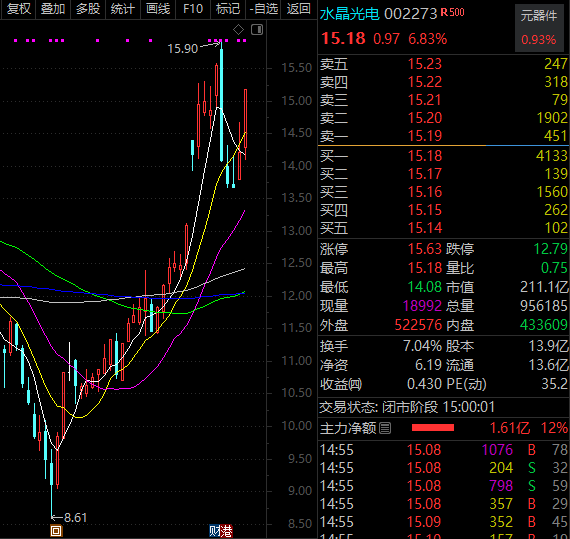The height and width of the screenshot is (539, 570).
Task: Click the 12.00 price axis label
Action: (x=297, y=296)
